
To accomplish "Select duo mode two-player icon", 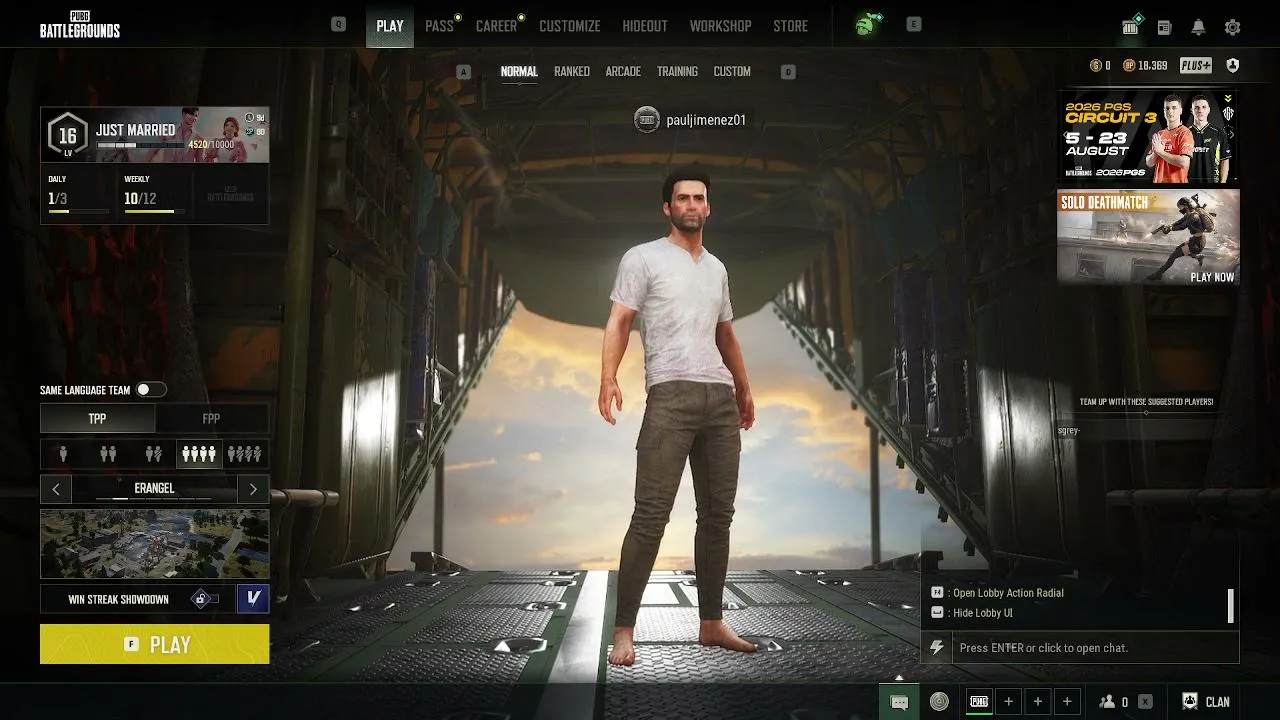I will (x=108, y=455).
